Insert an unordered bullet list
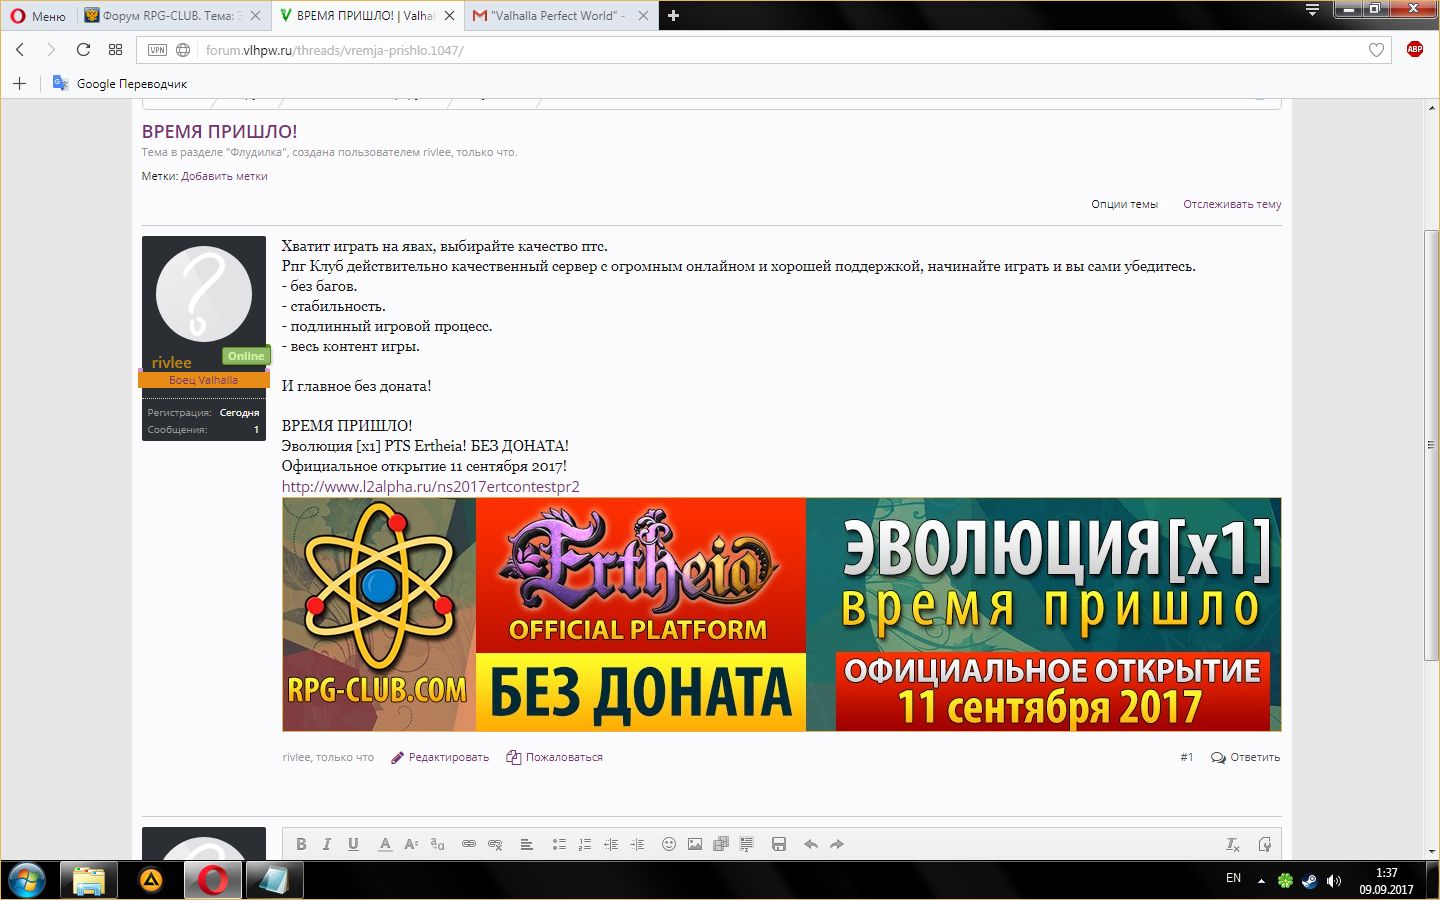 coord(559,844)
